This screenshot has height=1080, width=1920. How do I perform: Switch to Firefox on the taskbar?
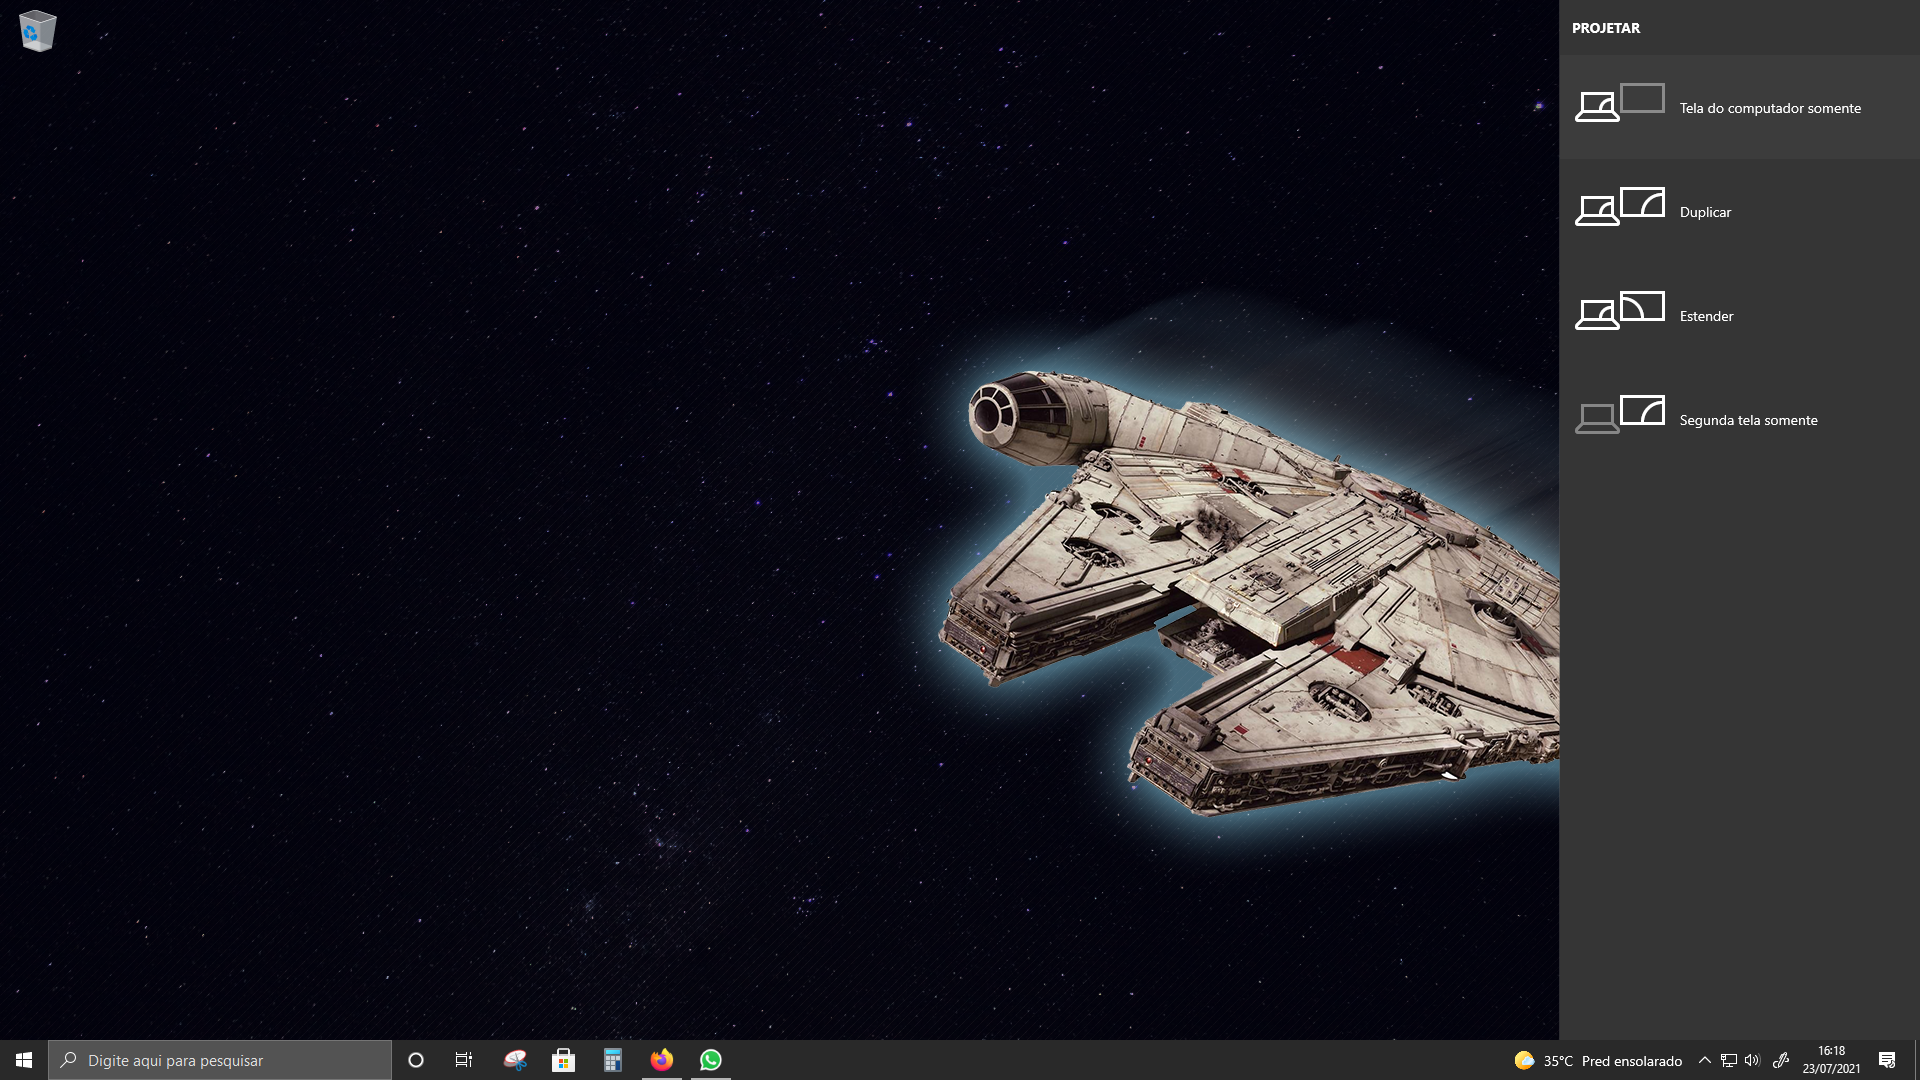[662, 1060]
